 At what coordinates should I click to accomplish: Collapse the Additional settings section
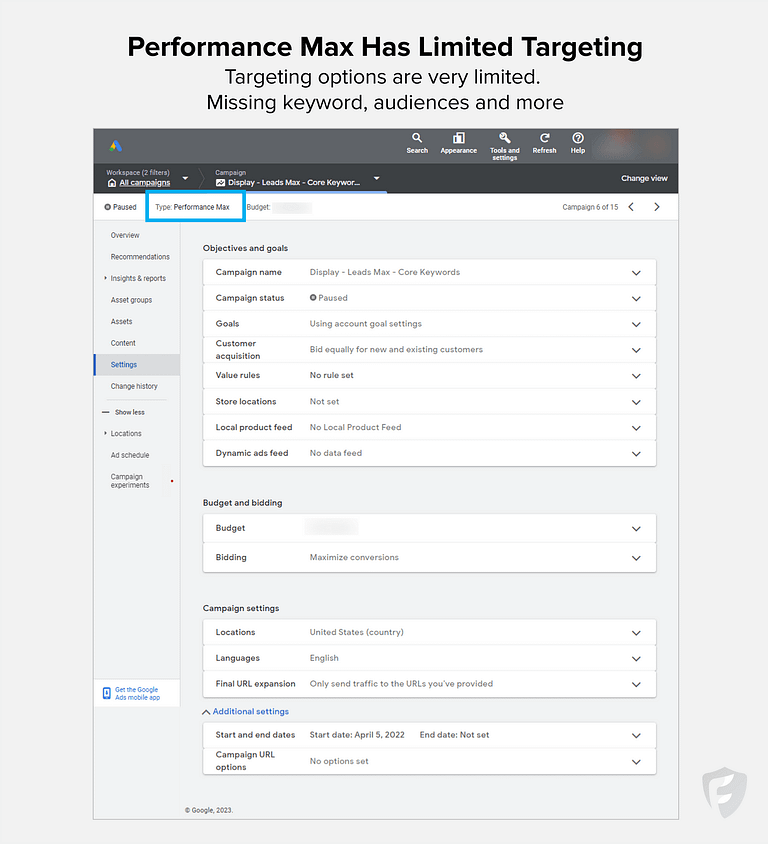tap(246, 710)
